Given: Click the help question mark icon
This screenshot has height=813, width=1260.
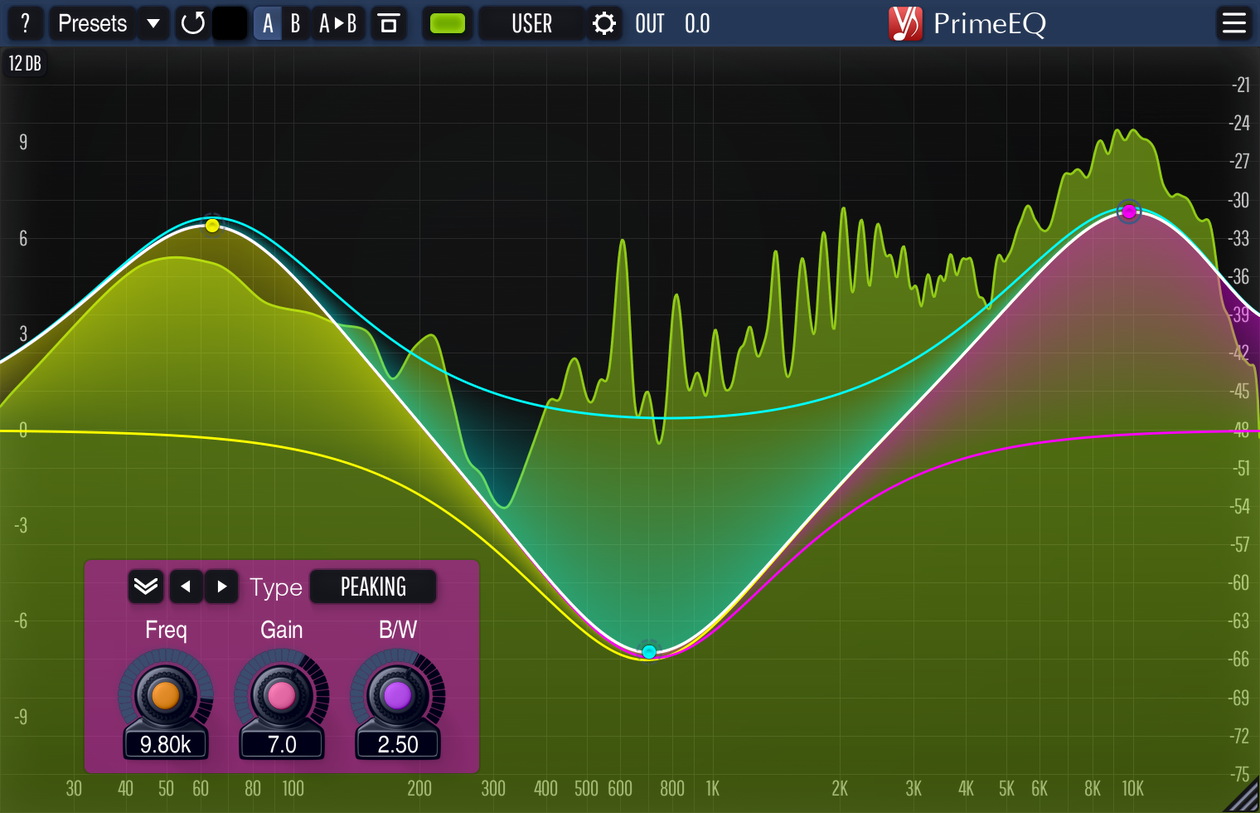Looking at the screenshot, I should 25,23.
